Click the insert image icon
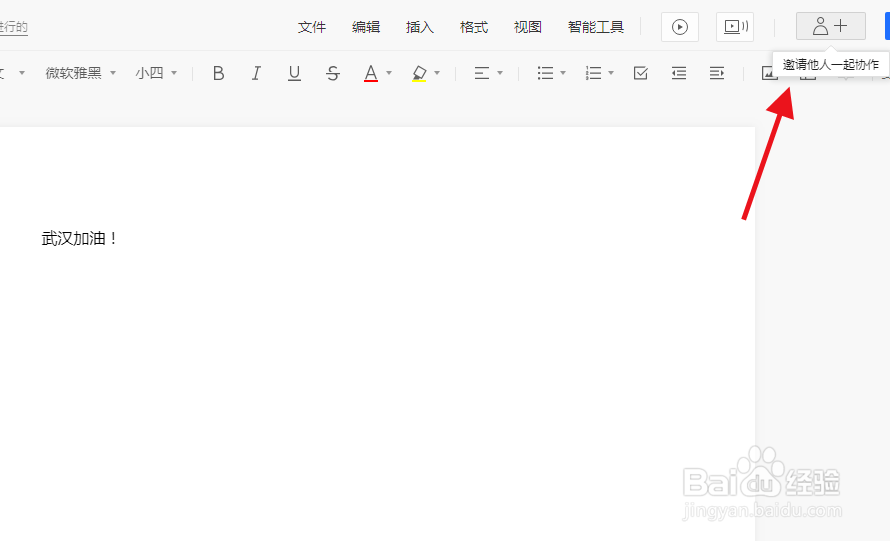Screen dimensions: 890x541 pyautogui.click(x=769, y=74)
